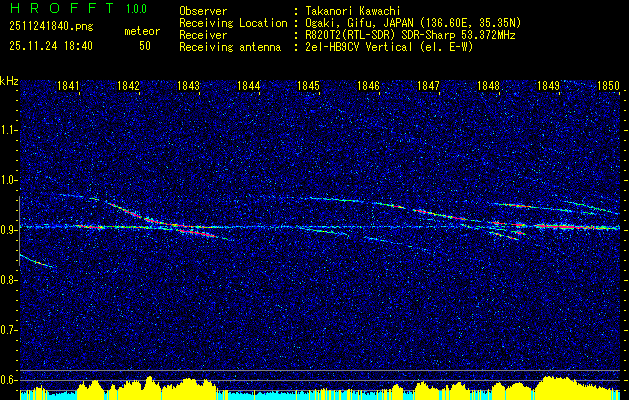Click location Ogaki, Gifu, JAPAN coordinates
This screenshot has height=400, width=629.
(x=413, y=23)
